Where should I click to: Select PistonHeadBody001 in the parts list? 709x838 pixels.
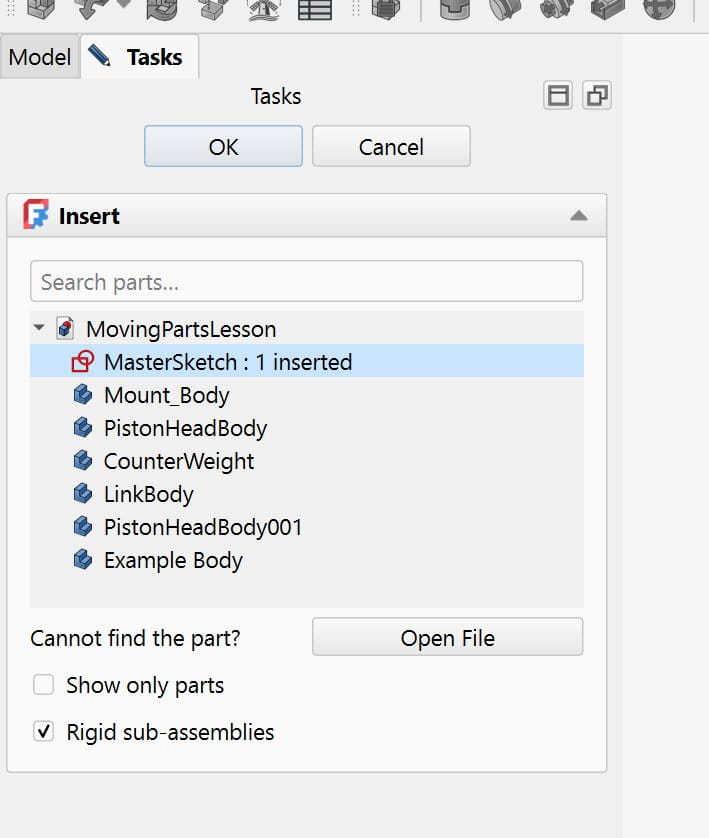[202, 527]
